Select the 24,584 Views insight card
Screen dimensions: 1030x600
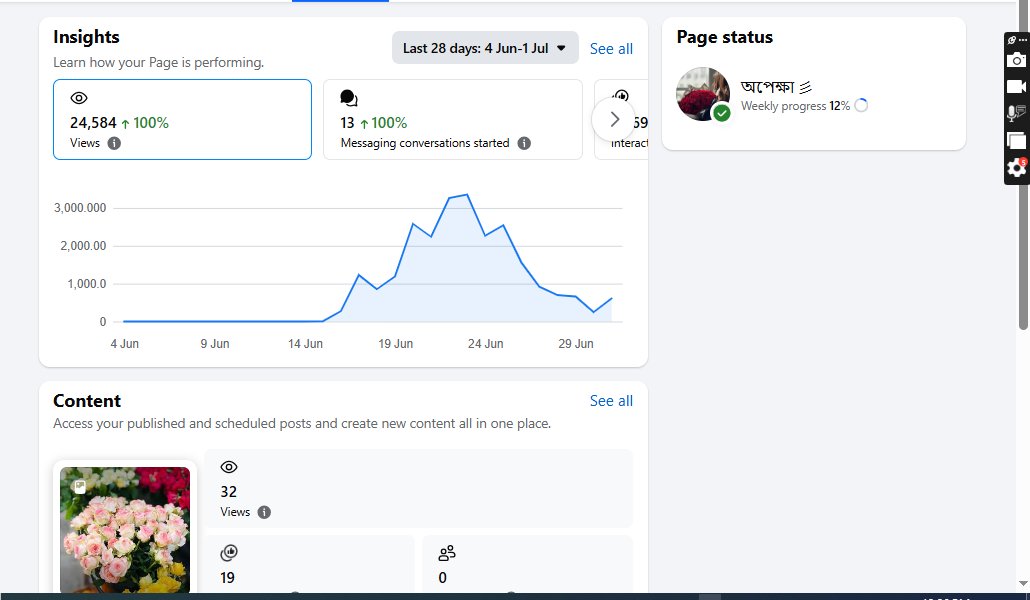tap(183, 120)
